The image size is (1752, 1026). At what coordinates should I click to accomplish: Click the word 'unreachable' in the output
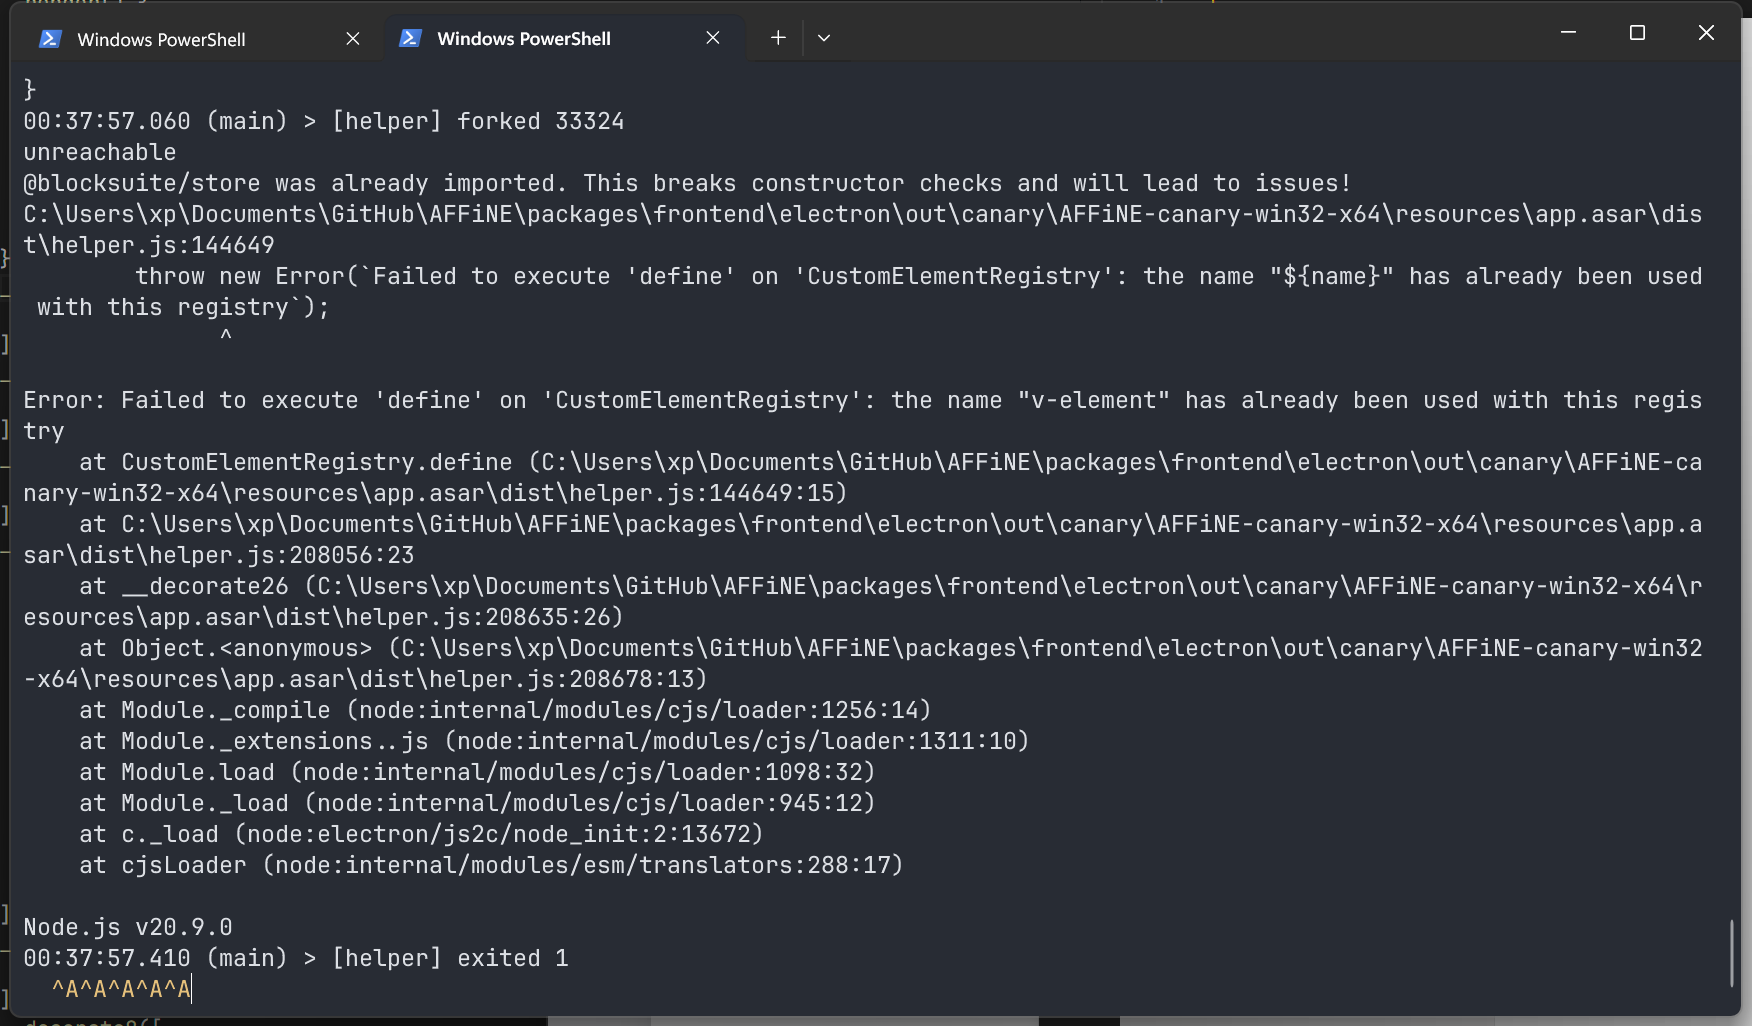pos(100,152)
